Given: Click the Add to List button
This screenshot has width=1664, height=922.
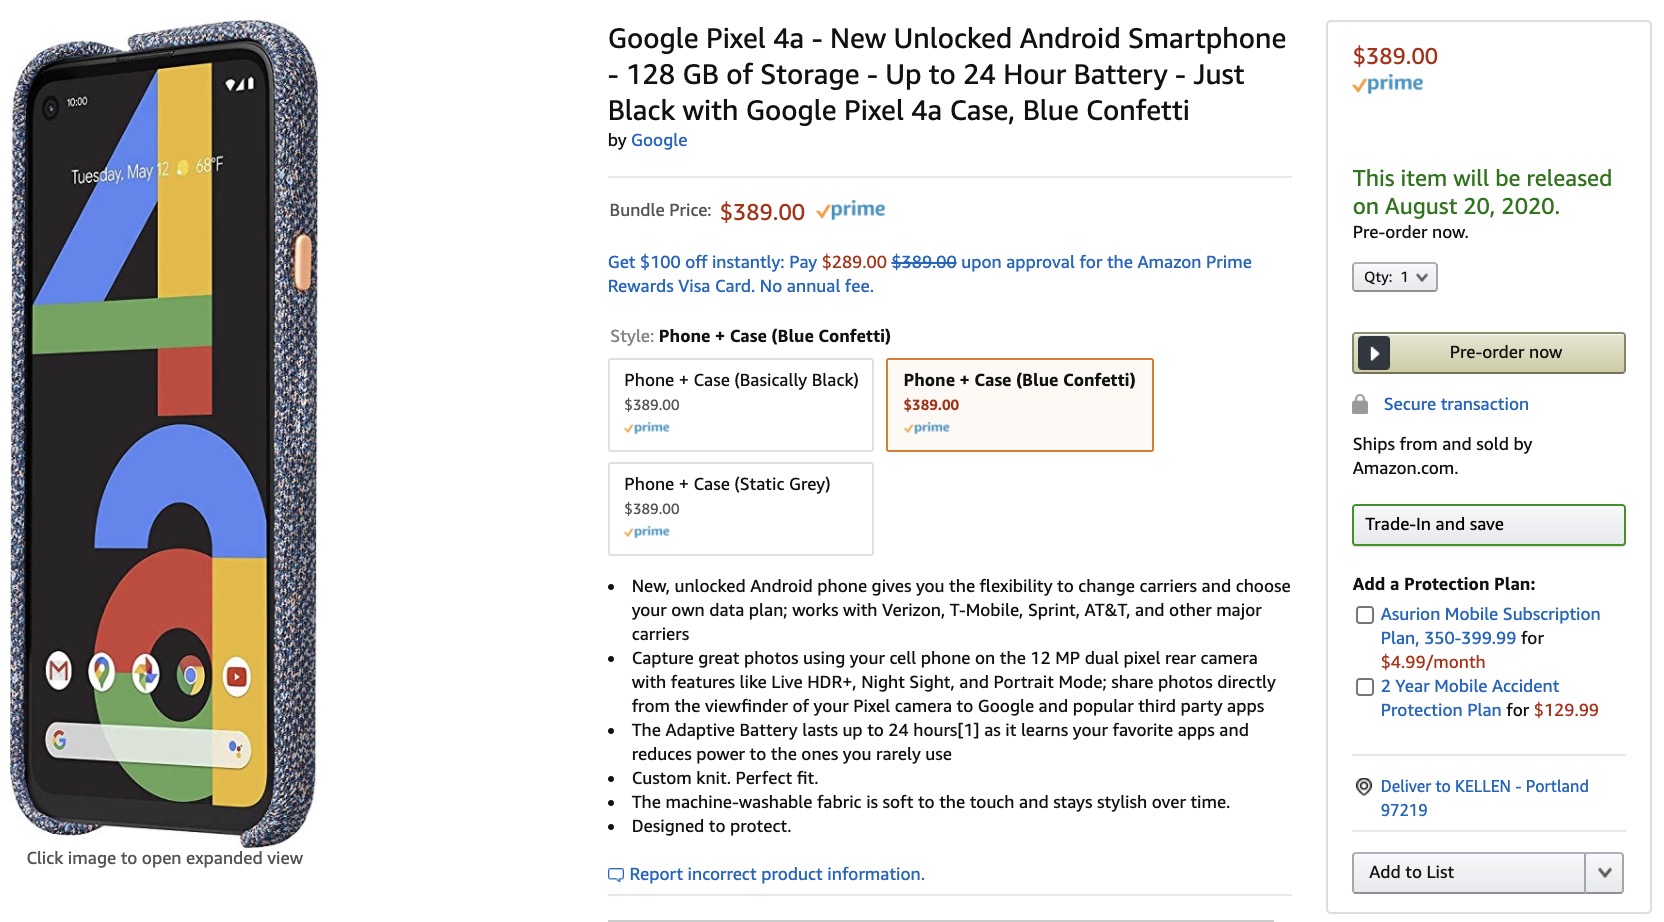Looking at the screenshot, I should pos(1468,873).
